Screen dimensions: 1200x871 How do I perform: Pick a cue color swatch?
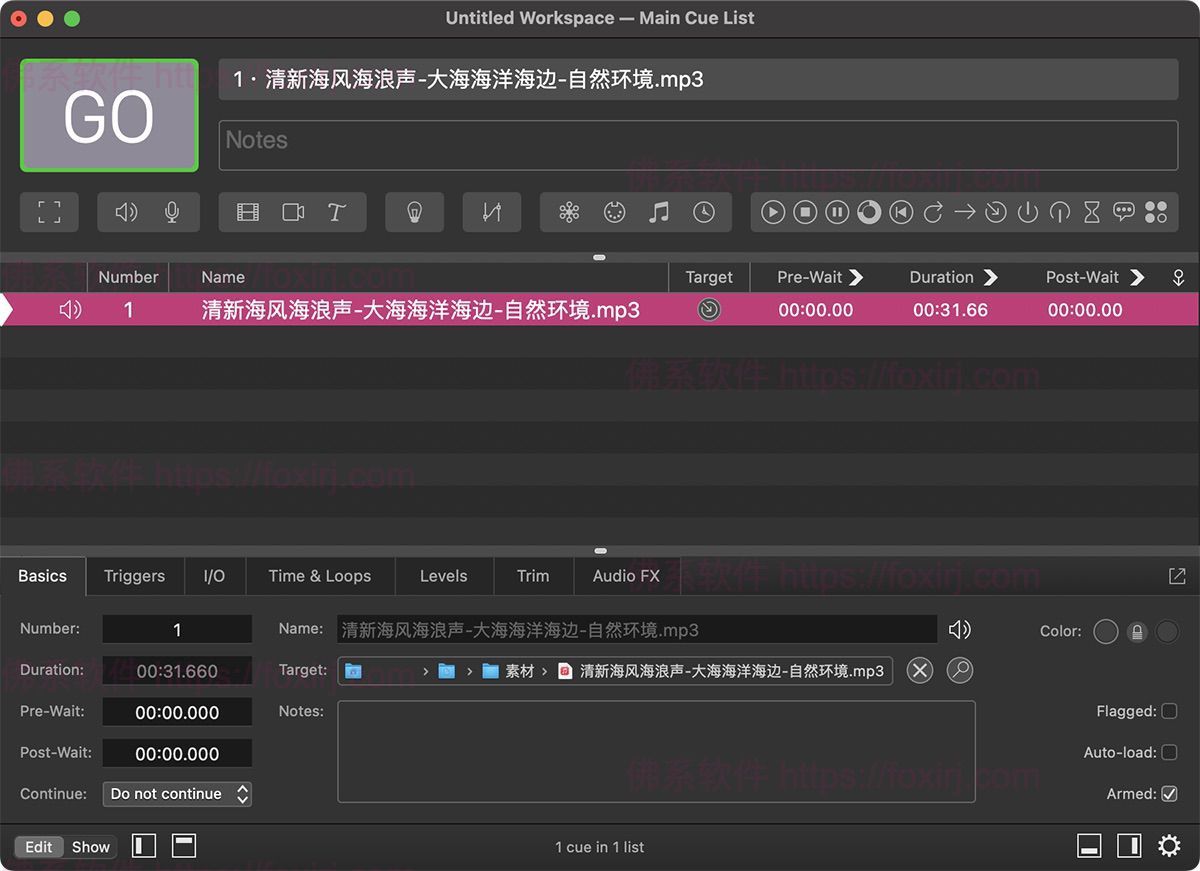tap(1106, 631)
